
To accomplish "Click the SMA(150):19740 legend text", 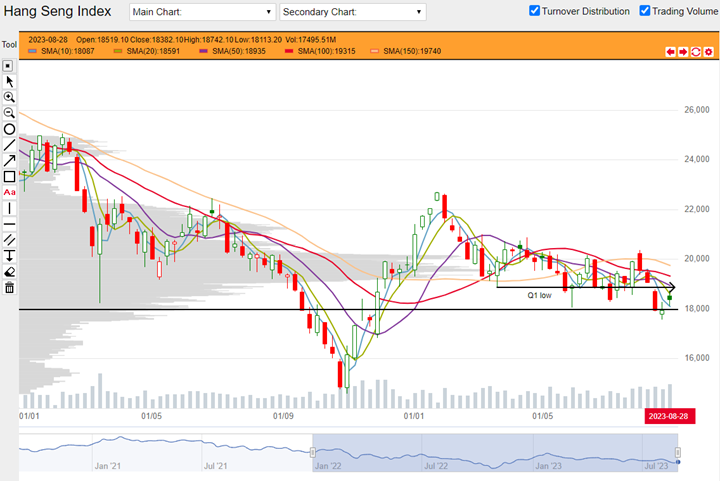I will [412, 51].
